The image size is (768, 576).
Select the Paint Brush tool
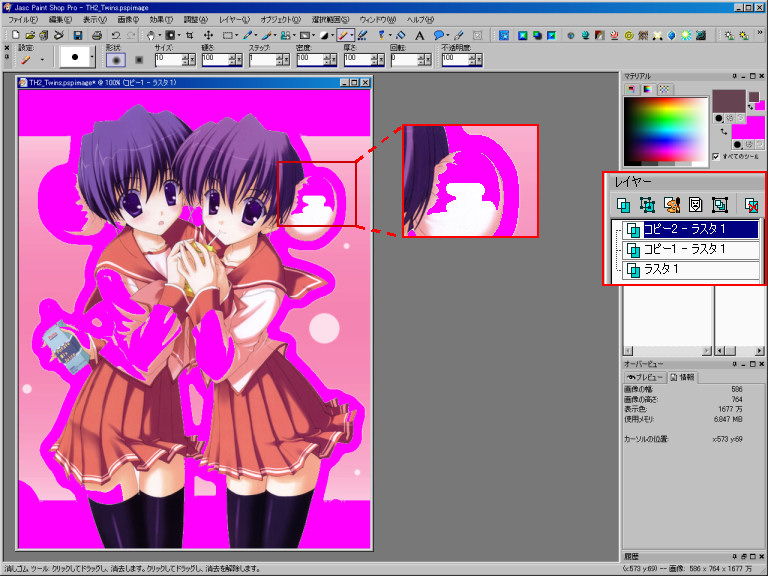point(266,35)
